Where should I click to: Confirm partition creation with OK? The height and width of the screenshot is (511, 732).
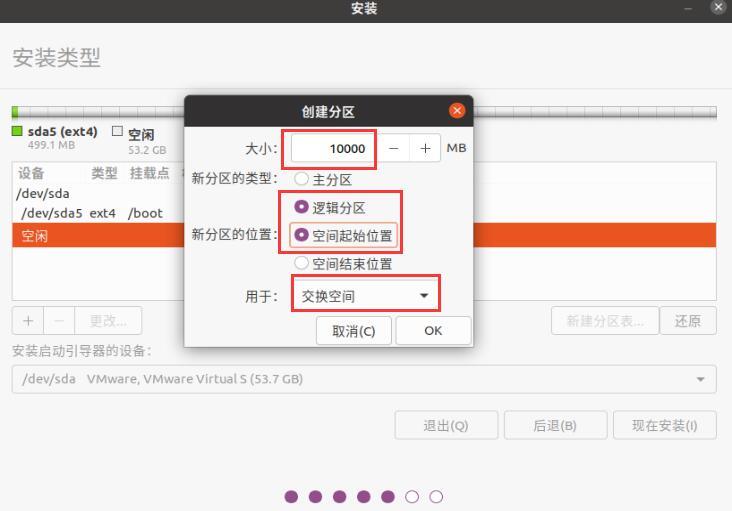pos(433,331)
